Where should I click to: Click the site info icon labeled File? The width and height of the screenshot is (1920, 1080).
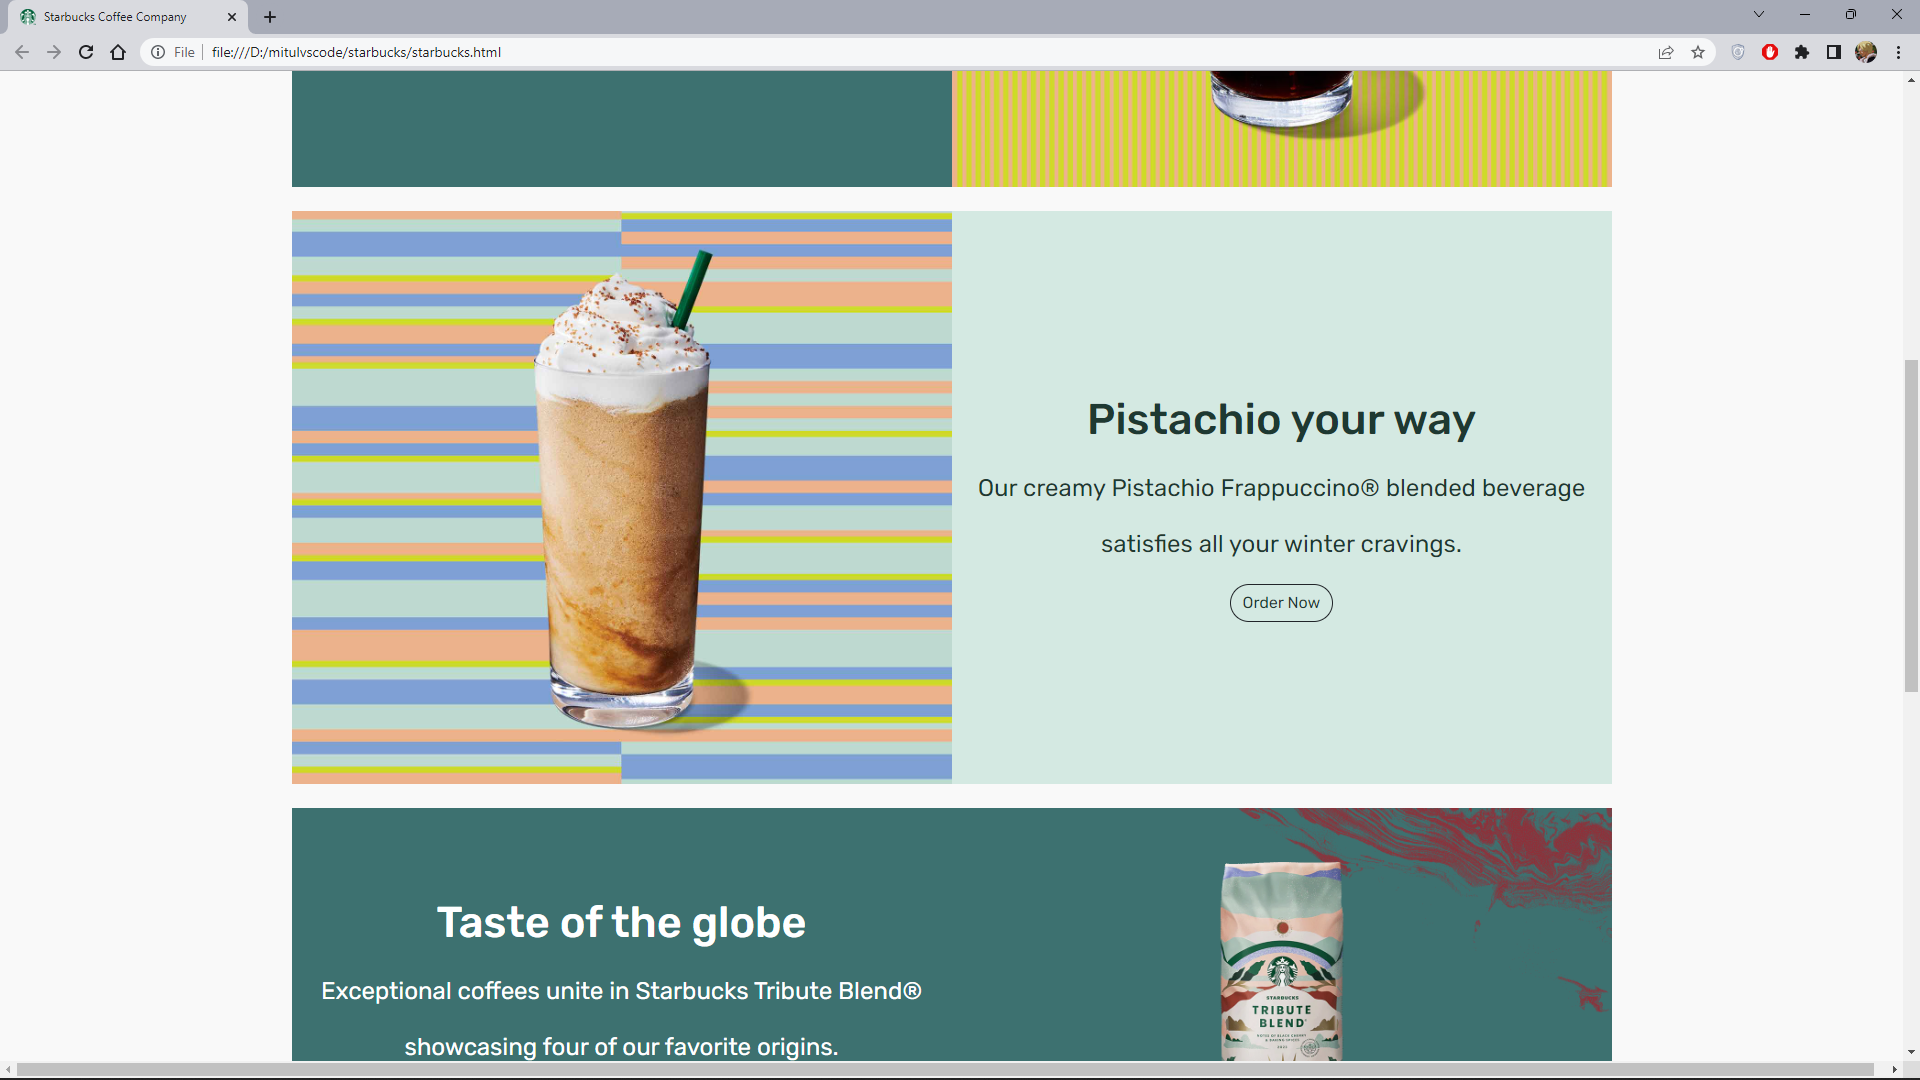159,52
